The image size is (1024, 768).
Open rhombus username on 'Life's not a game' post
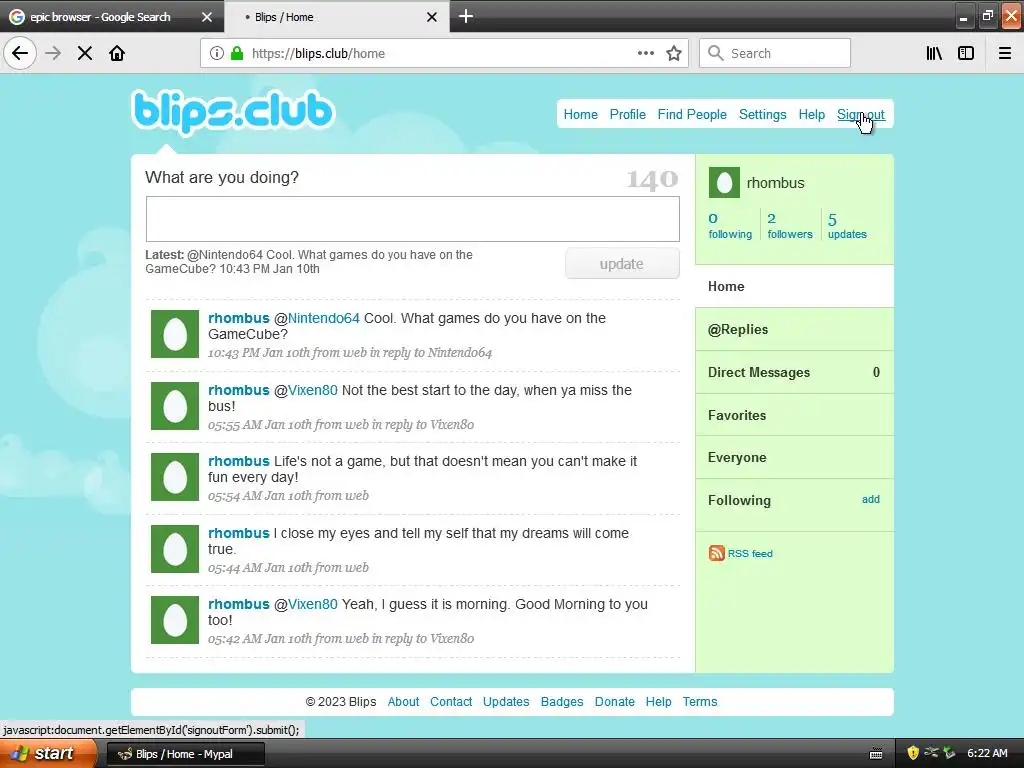coord(238,461)
